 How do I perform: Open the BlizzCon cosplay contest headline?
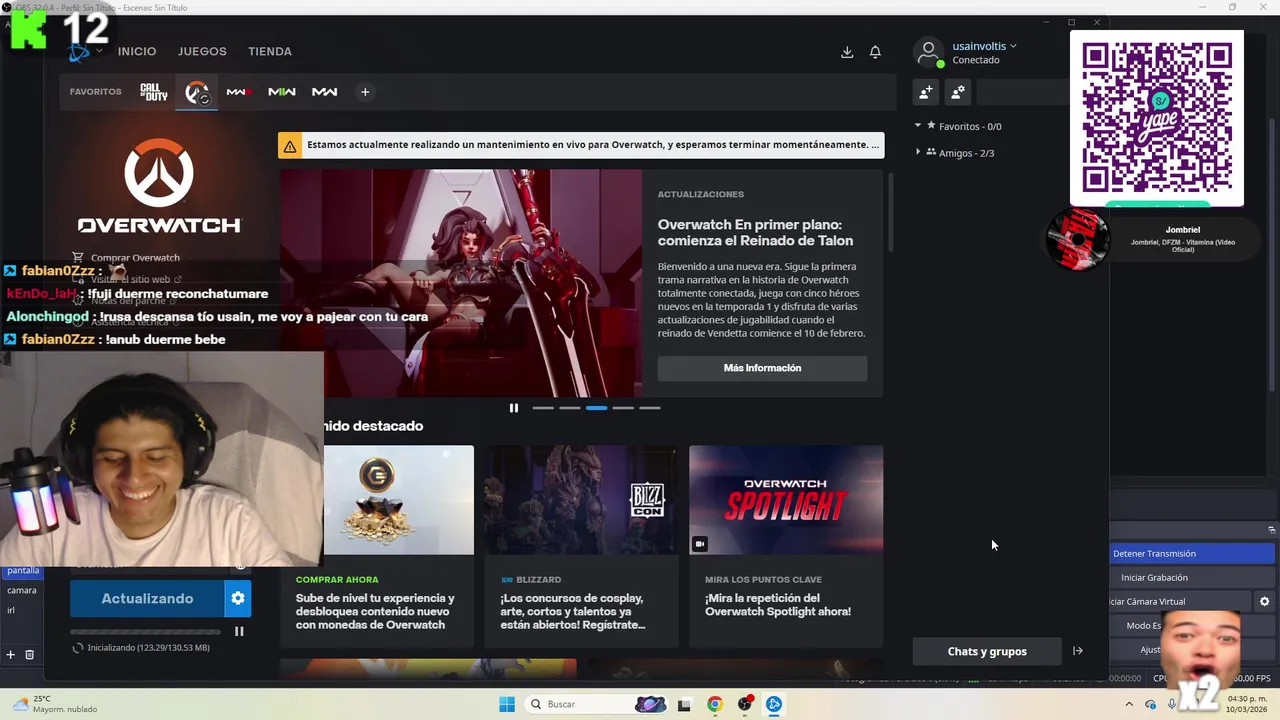(573, 611)
